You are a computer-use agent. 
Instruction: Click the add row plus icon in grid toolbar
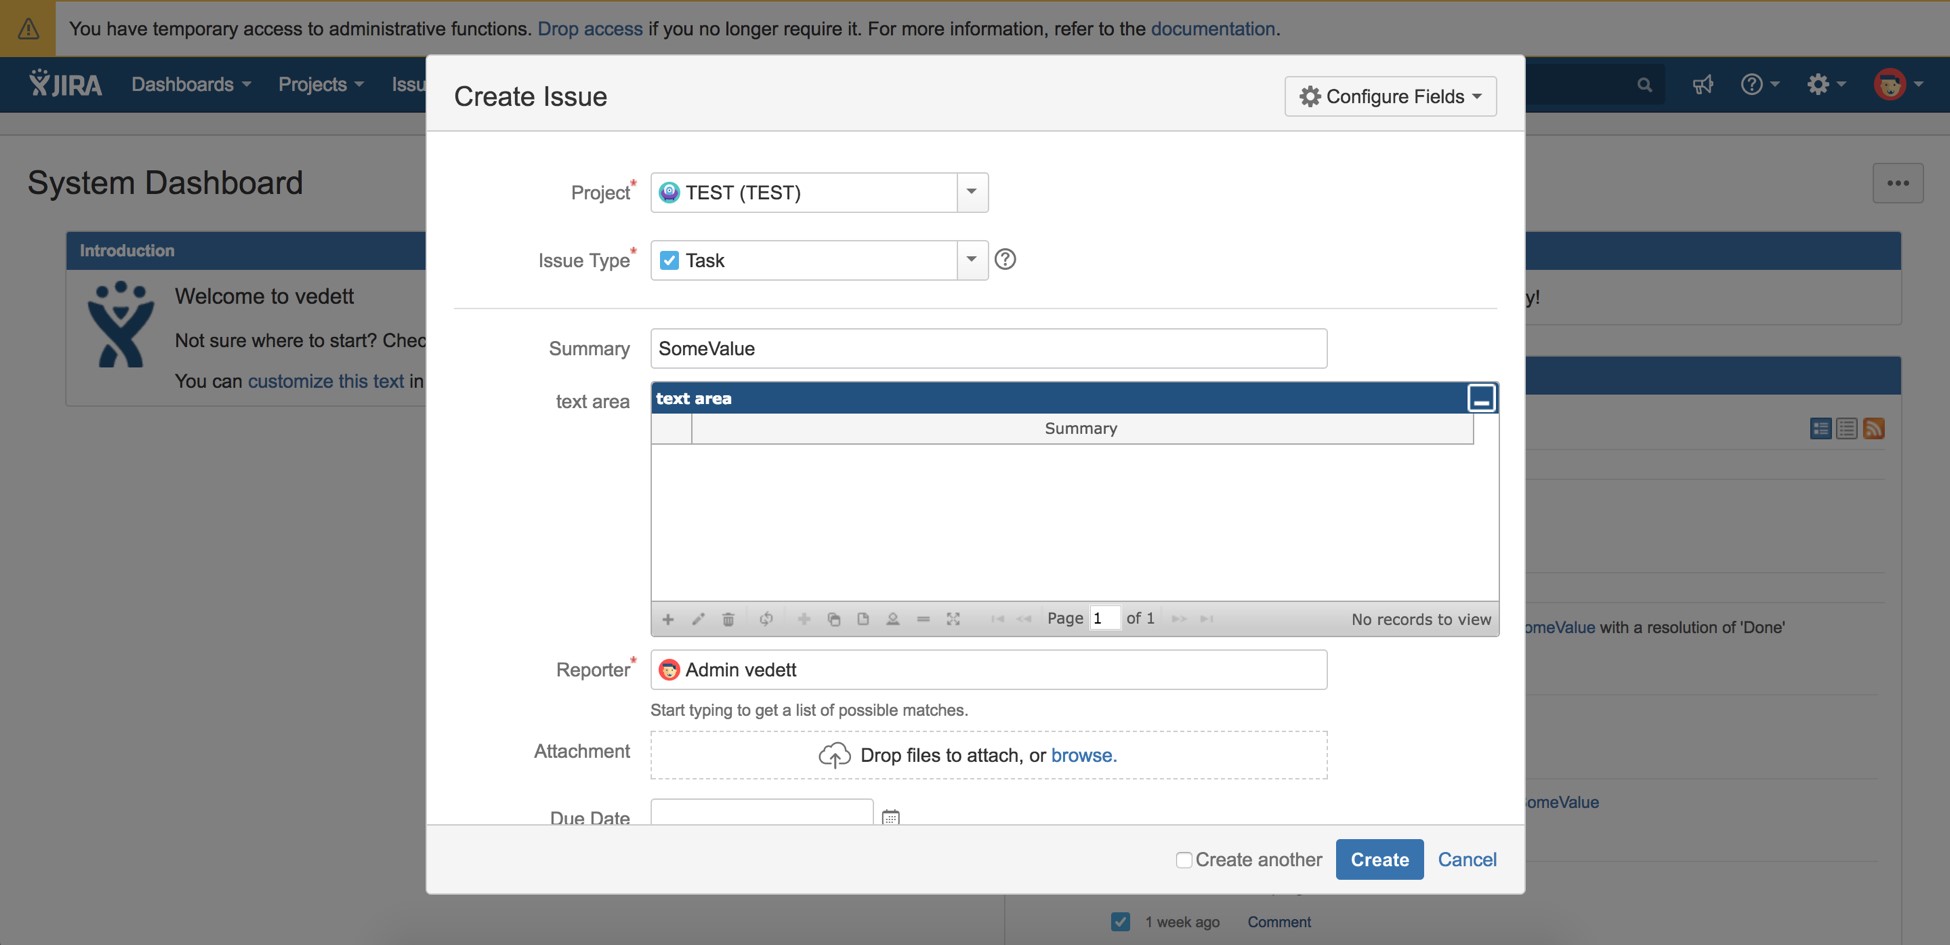[x=668, y=619]
